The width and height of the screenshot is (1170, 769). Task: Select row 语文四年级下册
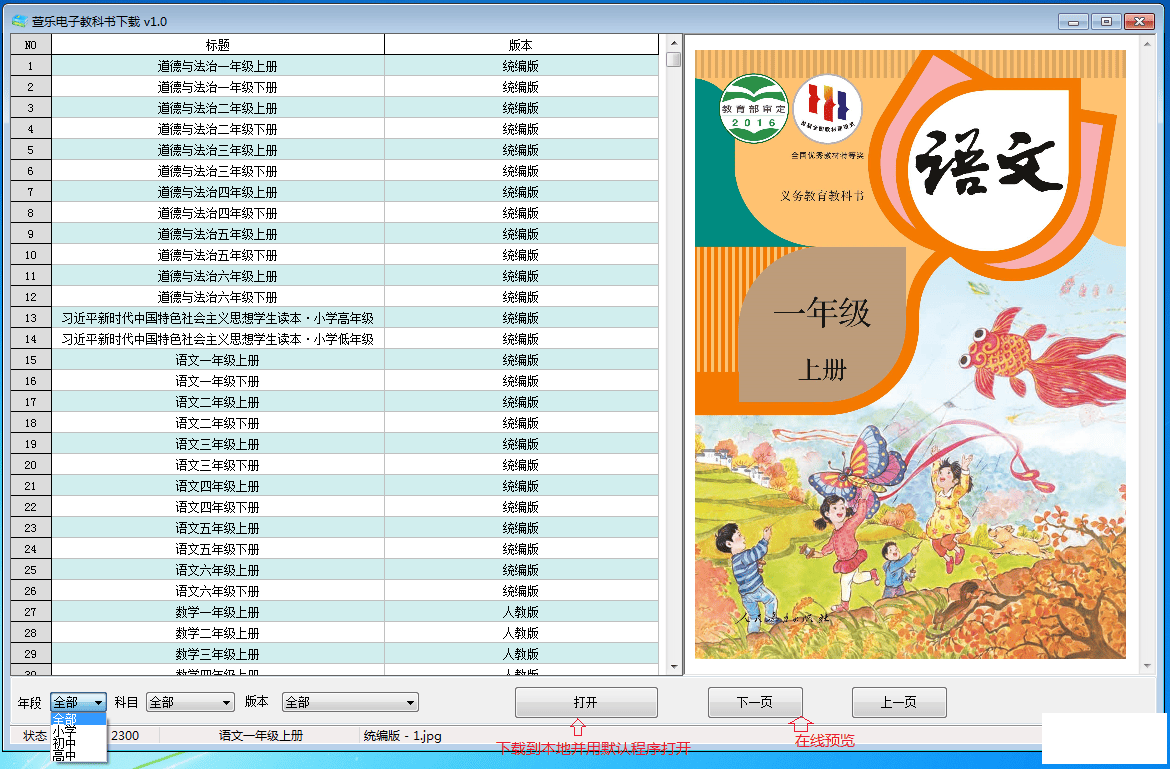[334, 506]
